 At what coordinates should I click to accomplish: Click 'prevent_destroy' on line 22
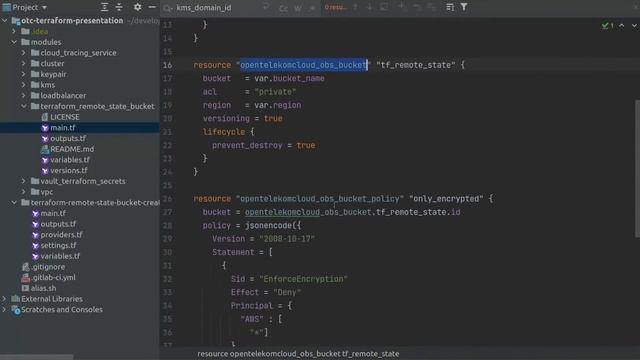pyautogui.click(x=247, y=145)
